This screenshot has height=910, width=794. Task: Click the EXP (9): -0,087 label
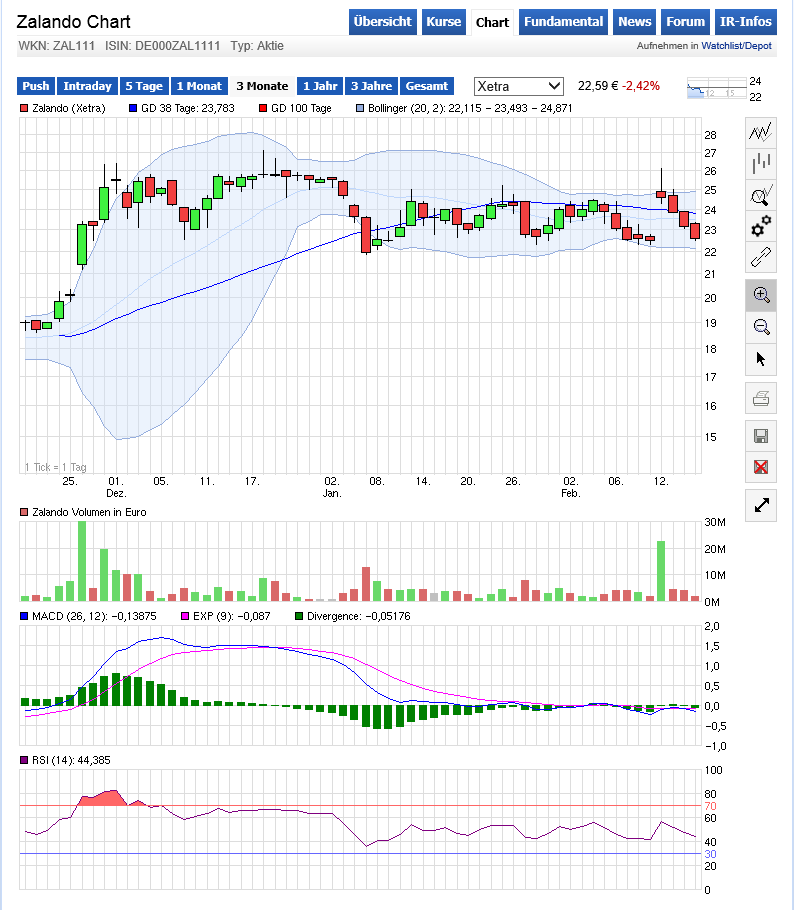tap(232, 616)
